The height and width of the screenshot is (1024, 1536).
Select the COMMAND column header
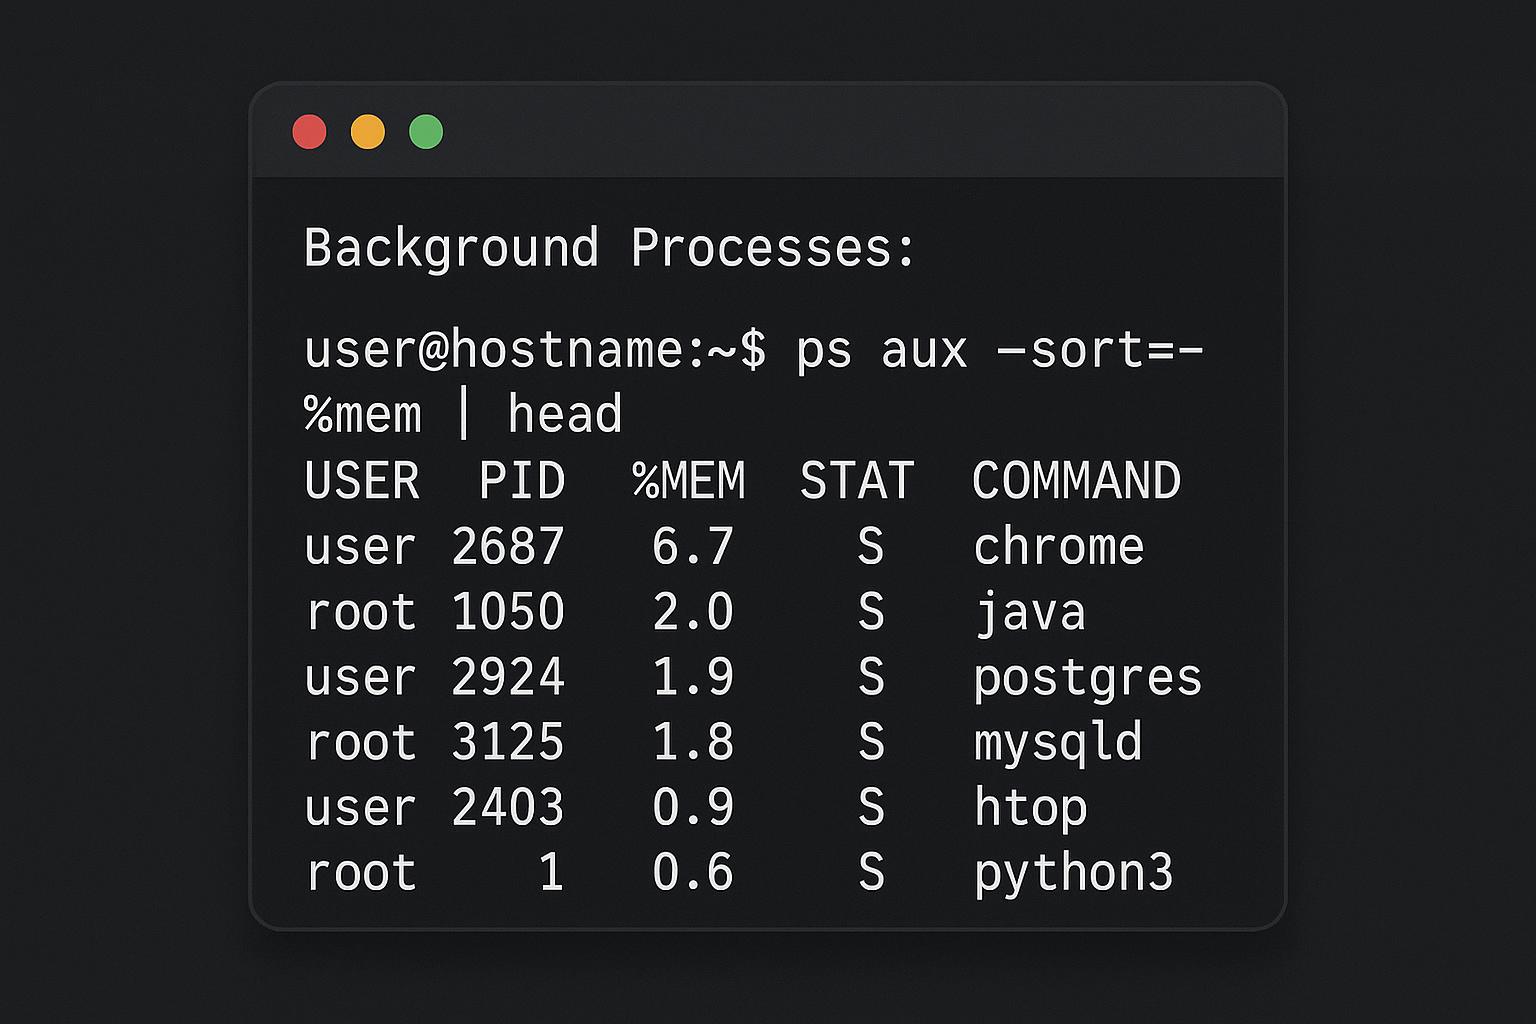click(x=1076, y=481)
